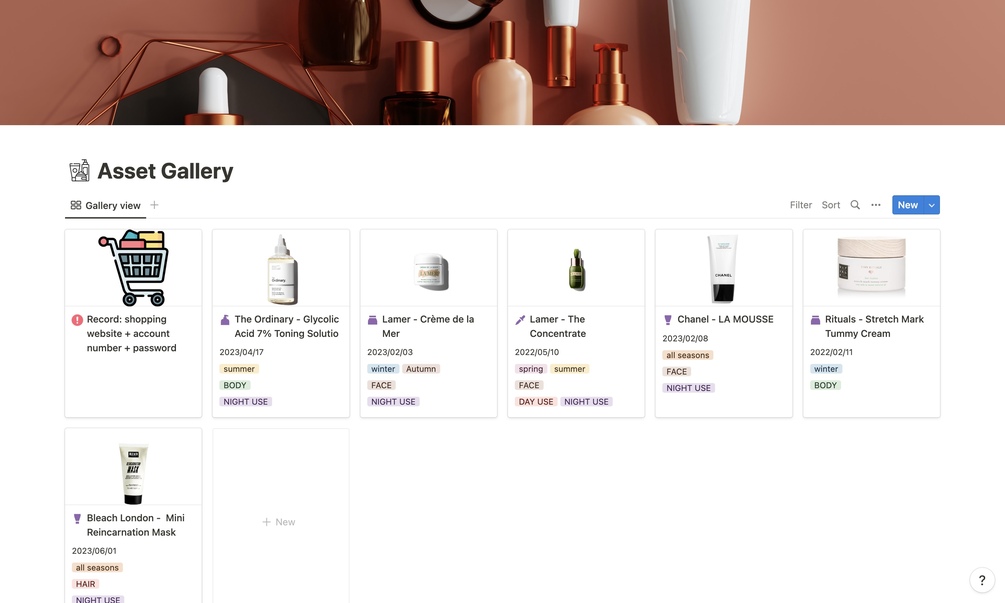1005x603 pixels.
Task: Open the Filter options
Action: (801, 205)
